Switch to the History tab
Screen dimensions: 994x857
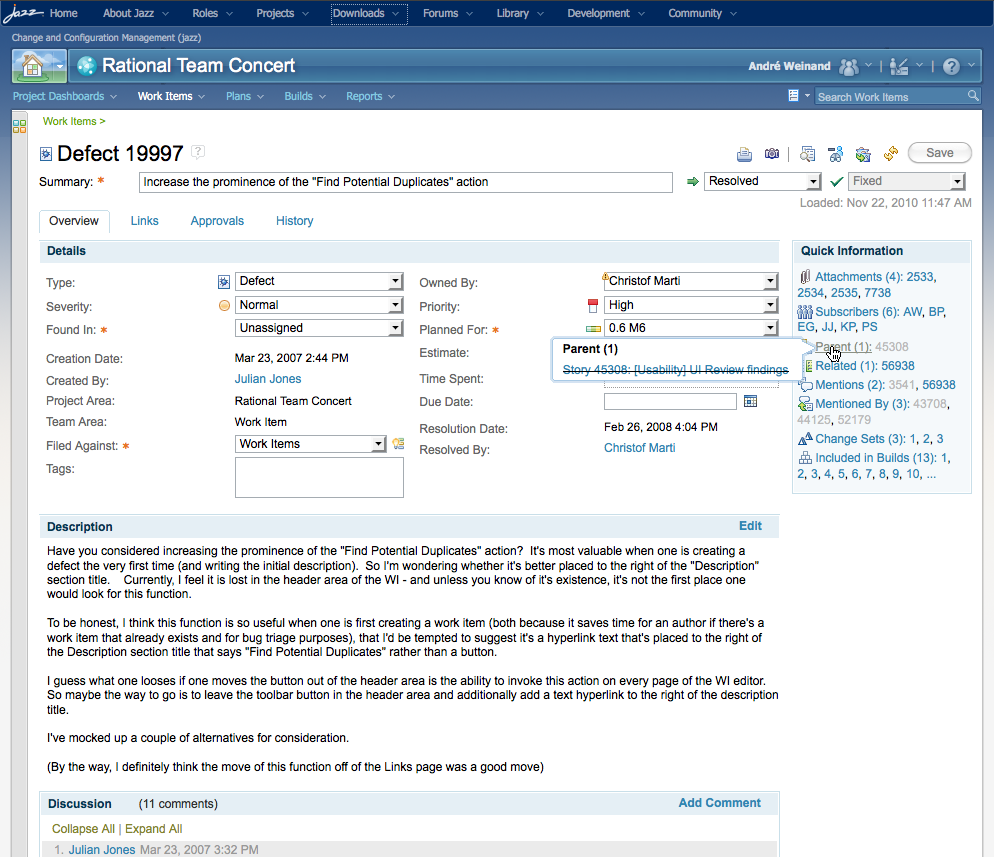pyautogui.click(x=294, y=221)
